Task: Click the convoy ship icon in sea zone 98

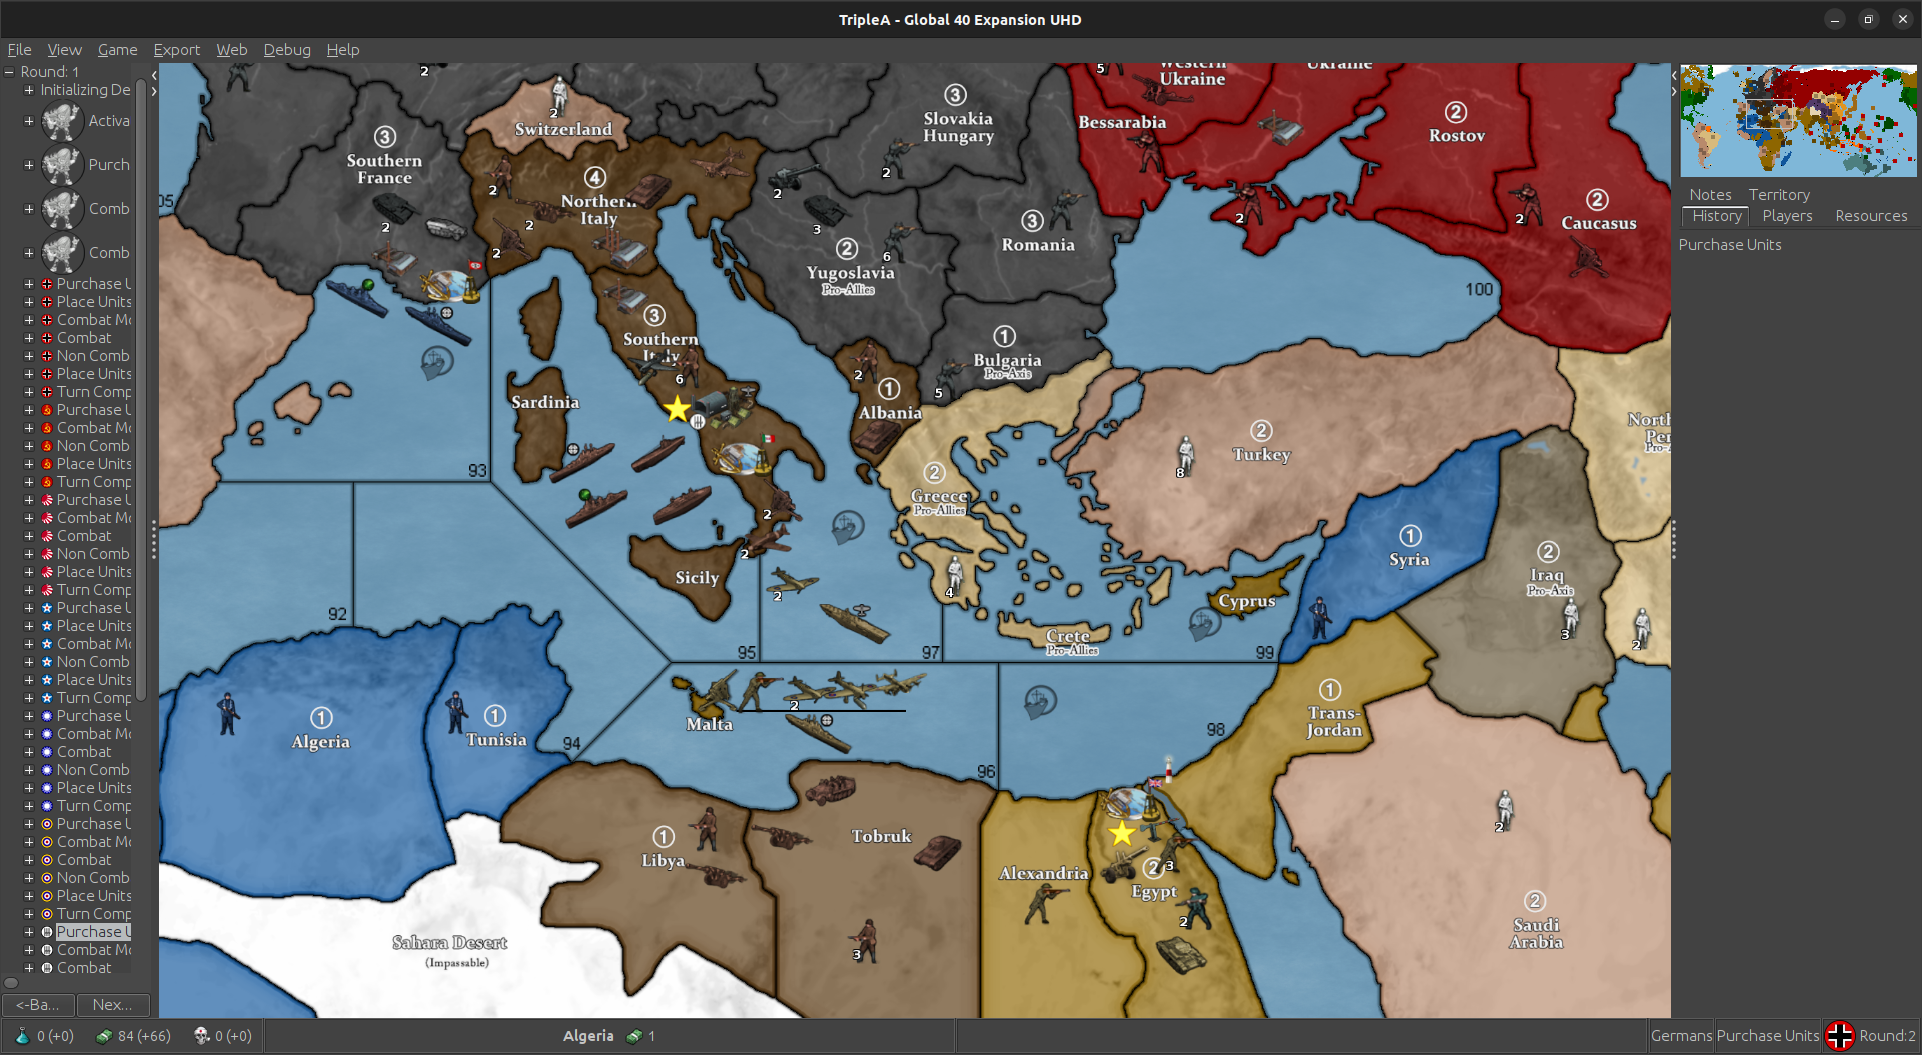Action: coord(1040,703)
